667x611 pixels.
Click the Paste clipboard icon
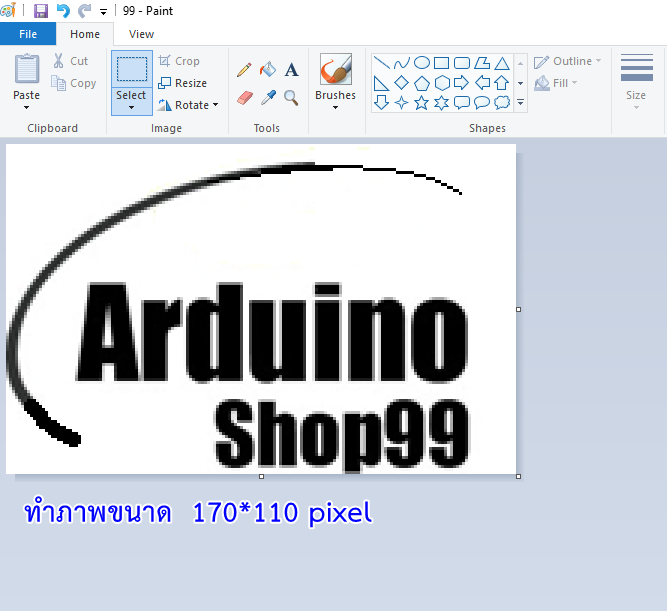(x=27, y=69)
